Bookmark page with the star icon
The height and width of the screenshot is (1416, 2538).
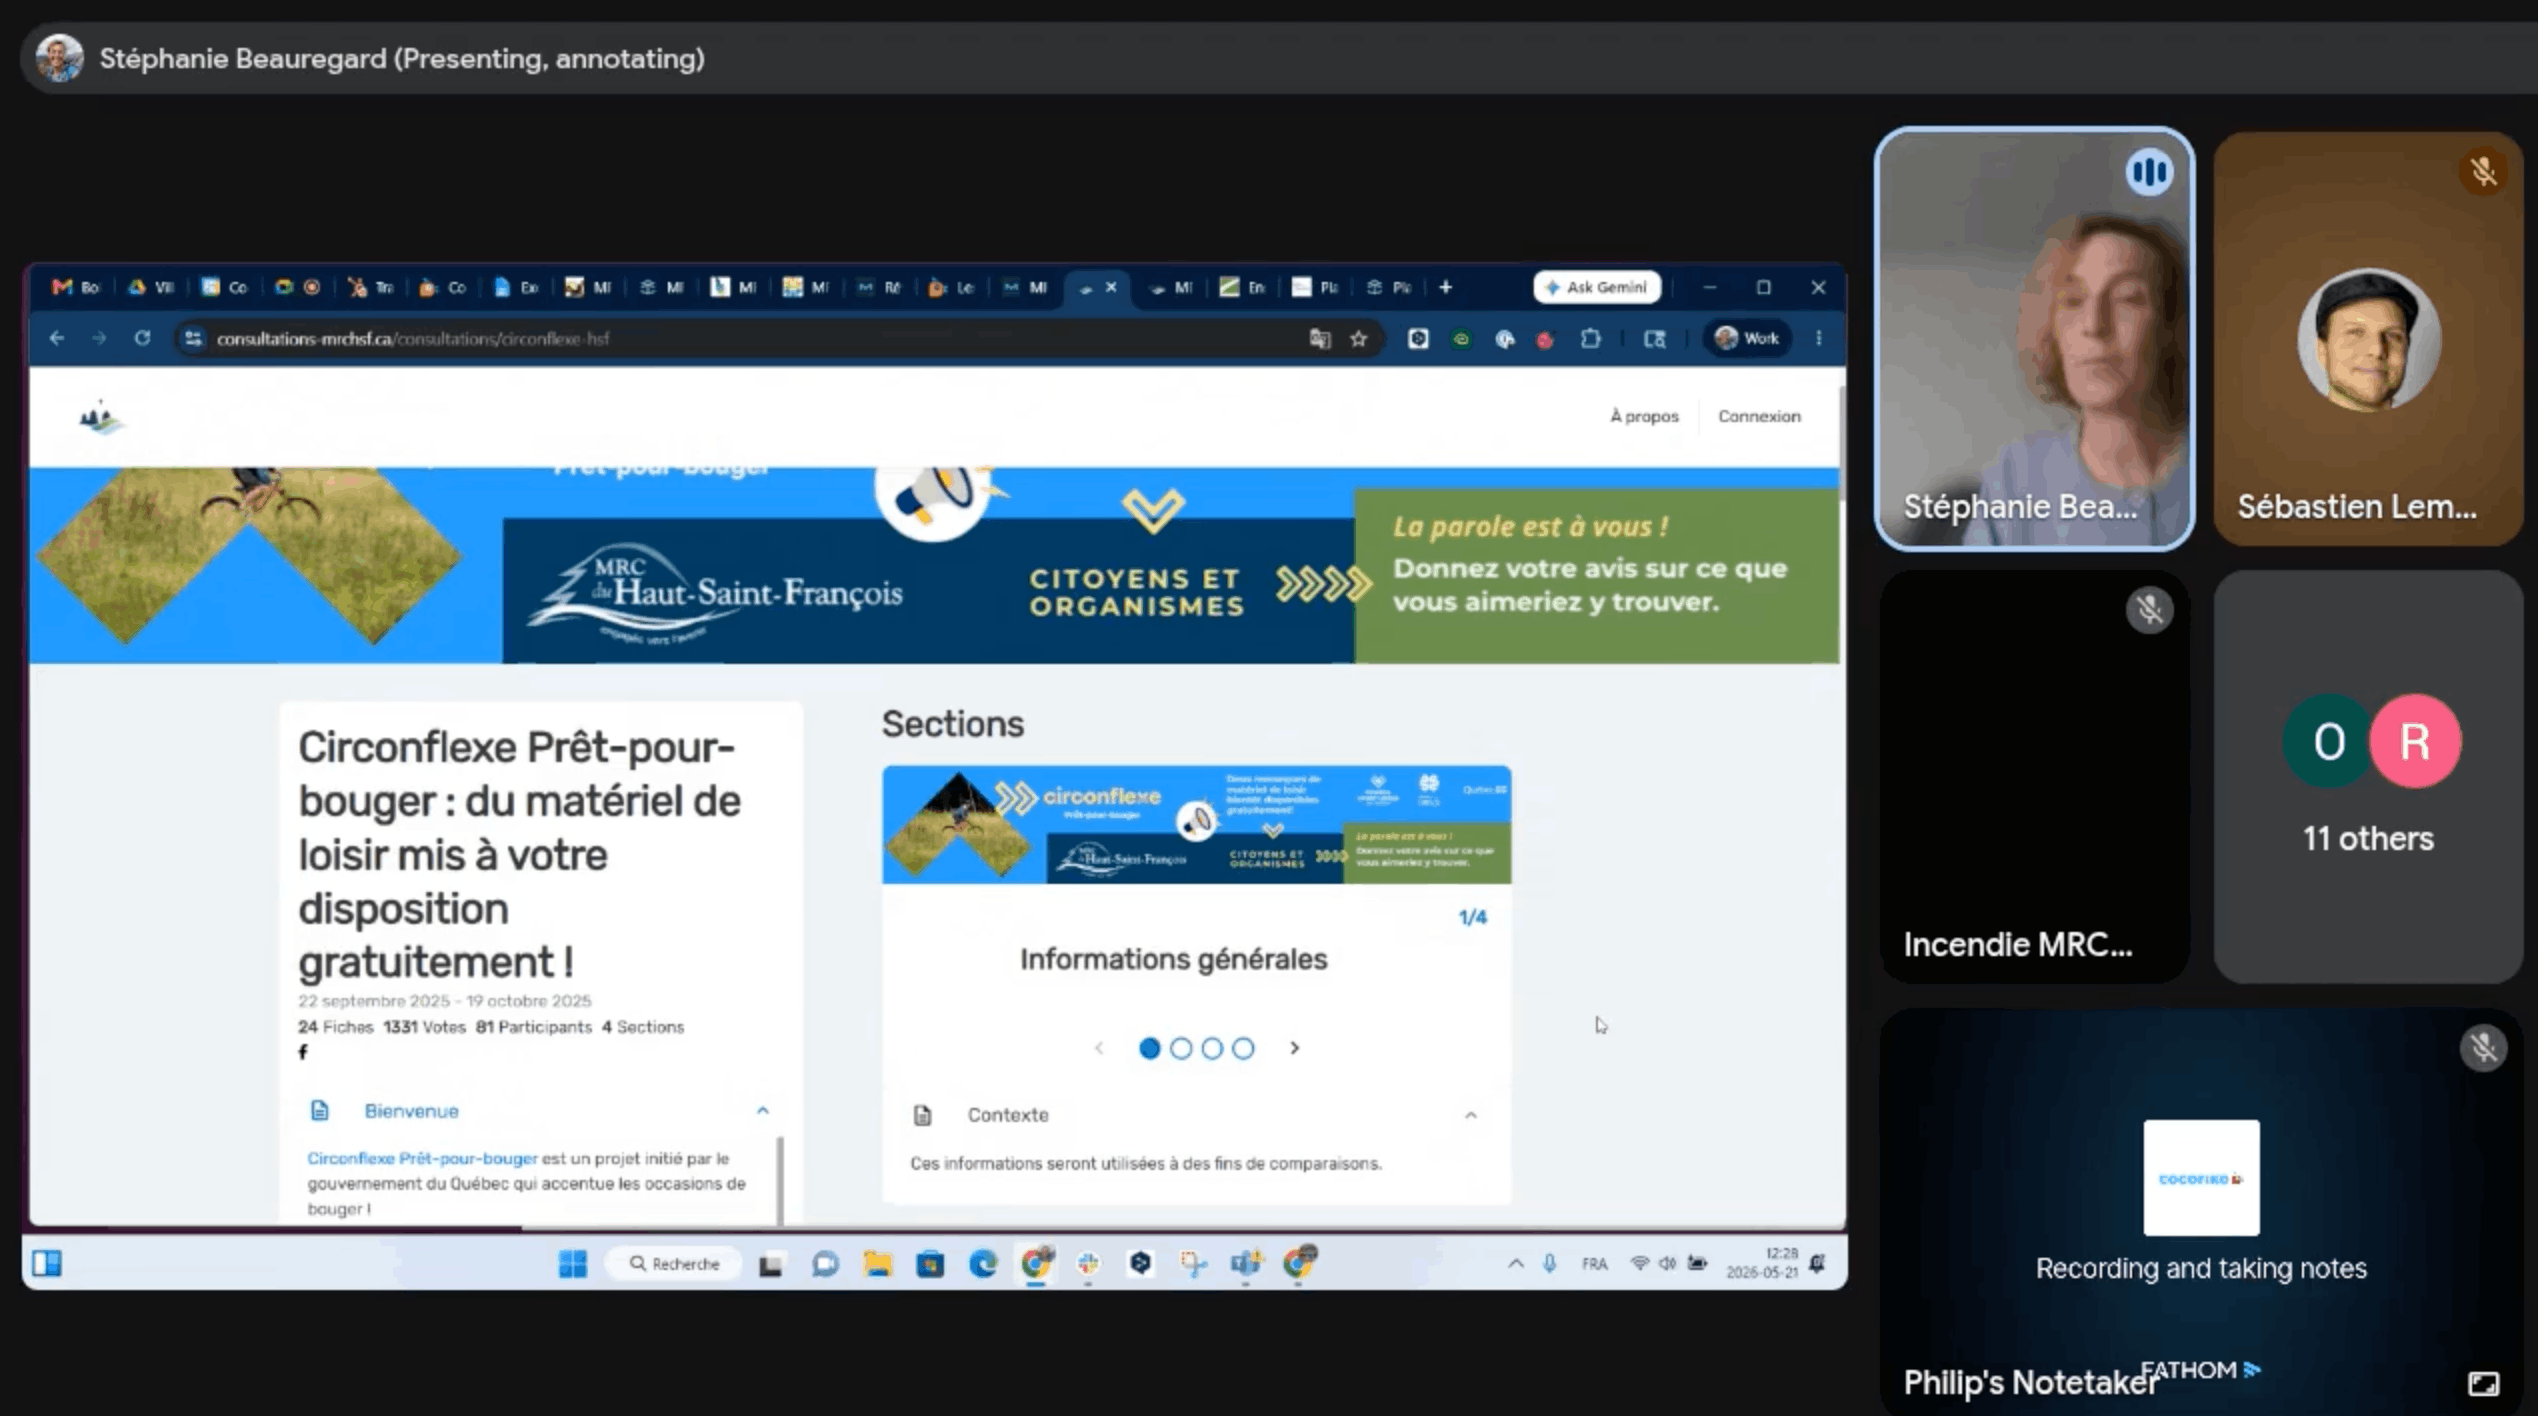point(1358,338)
